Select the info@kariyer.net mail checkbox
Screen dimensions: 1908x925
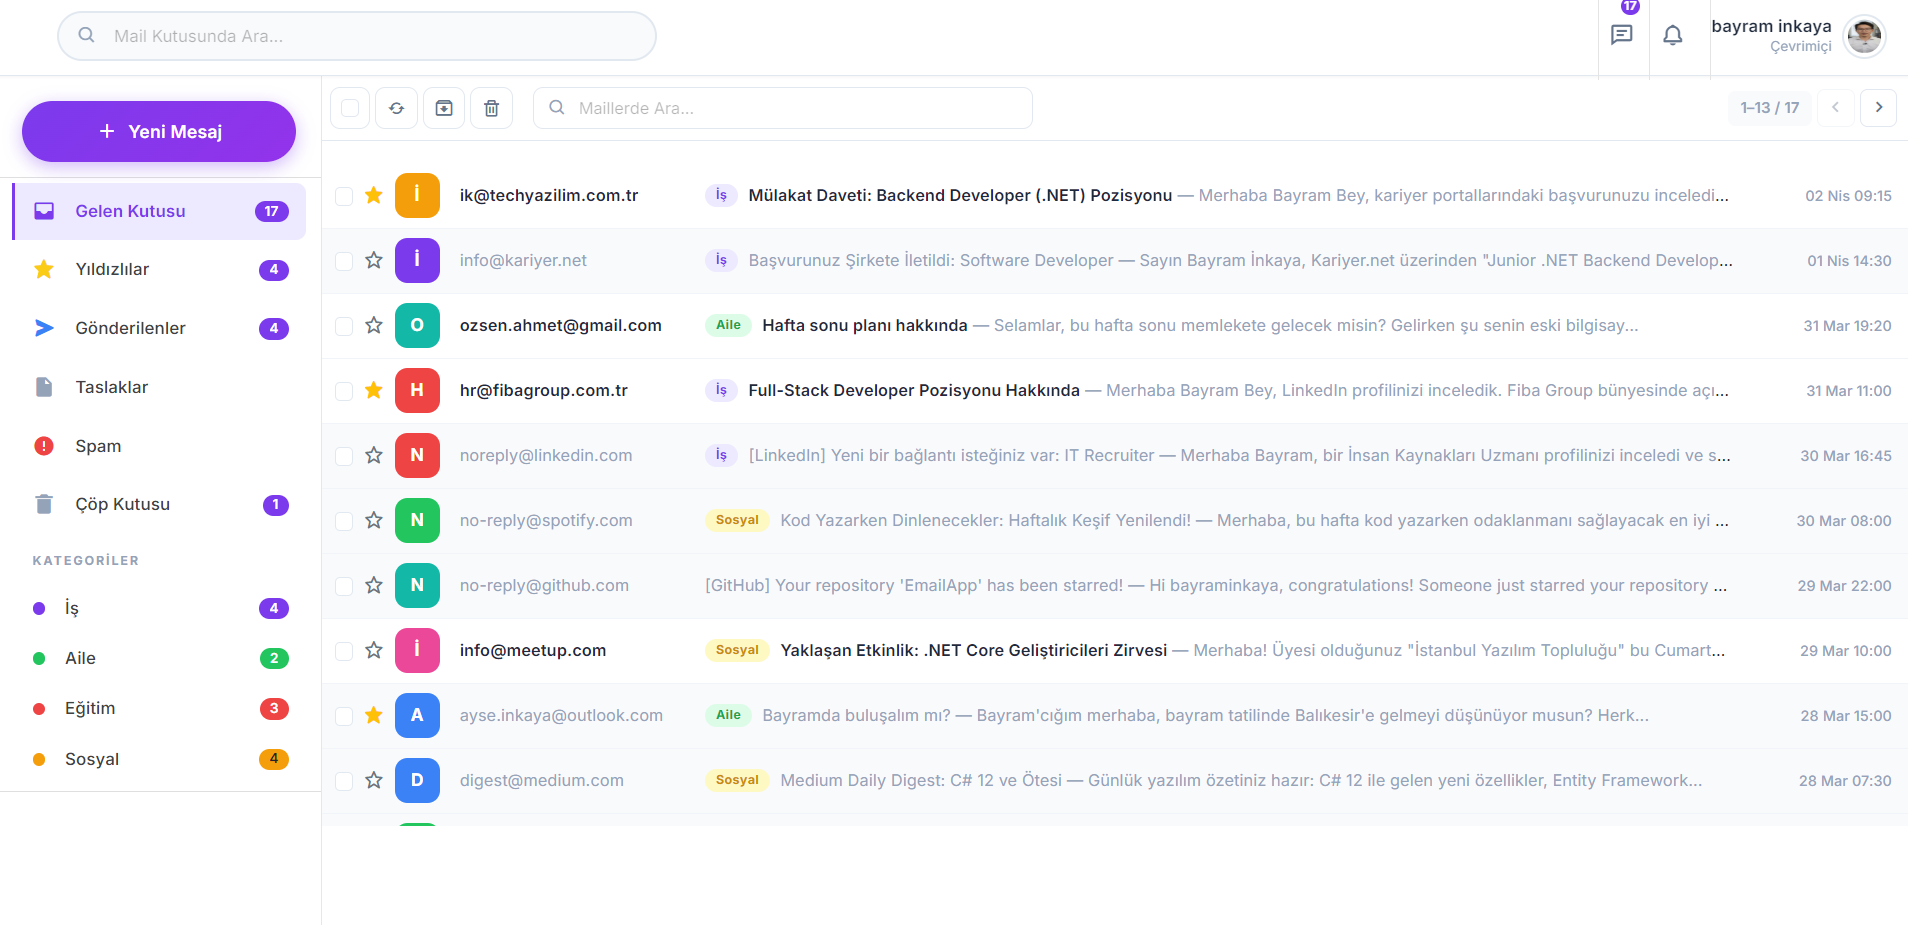(x=344, y=261)
